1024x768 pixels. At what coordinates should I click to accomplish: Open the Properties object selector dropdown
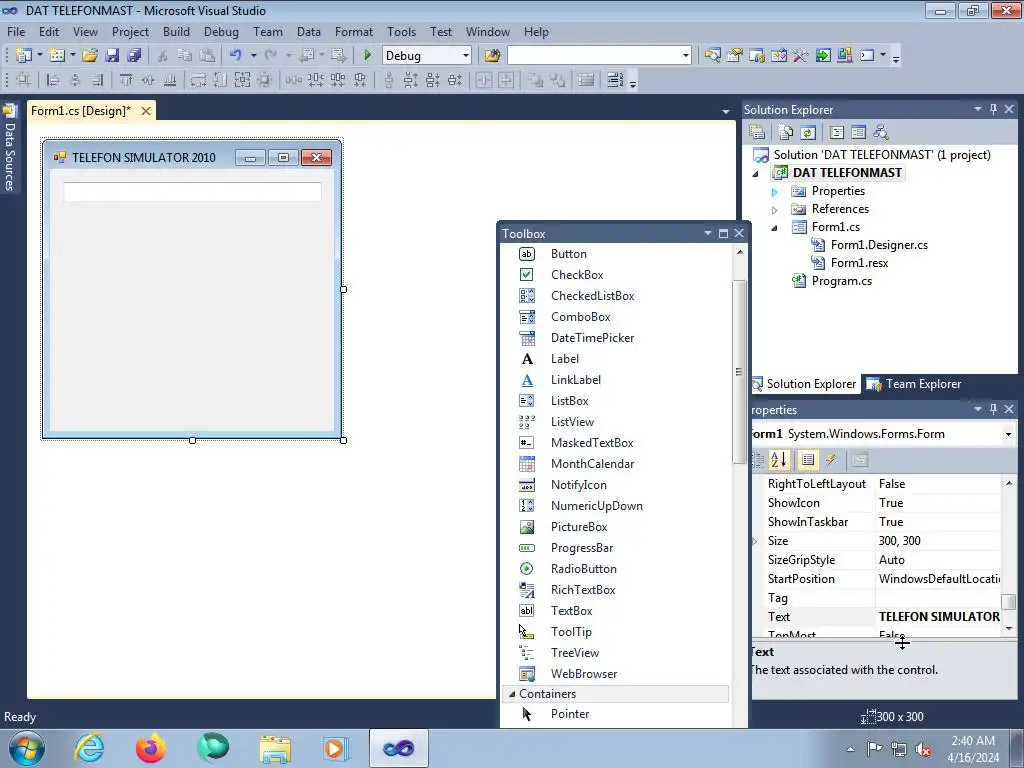1008,434
